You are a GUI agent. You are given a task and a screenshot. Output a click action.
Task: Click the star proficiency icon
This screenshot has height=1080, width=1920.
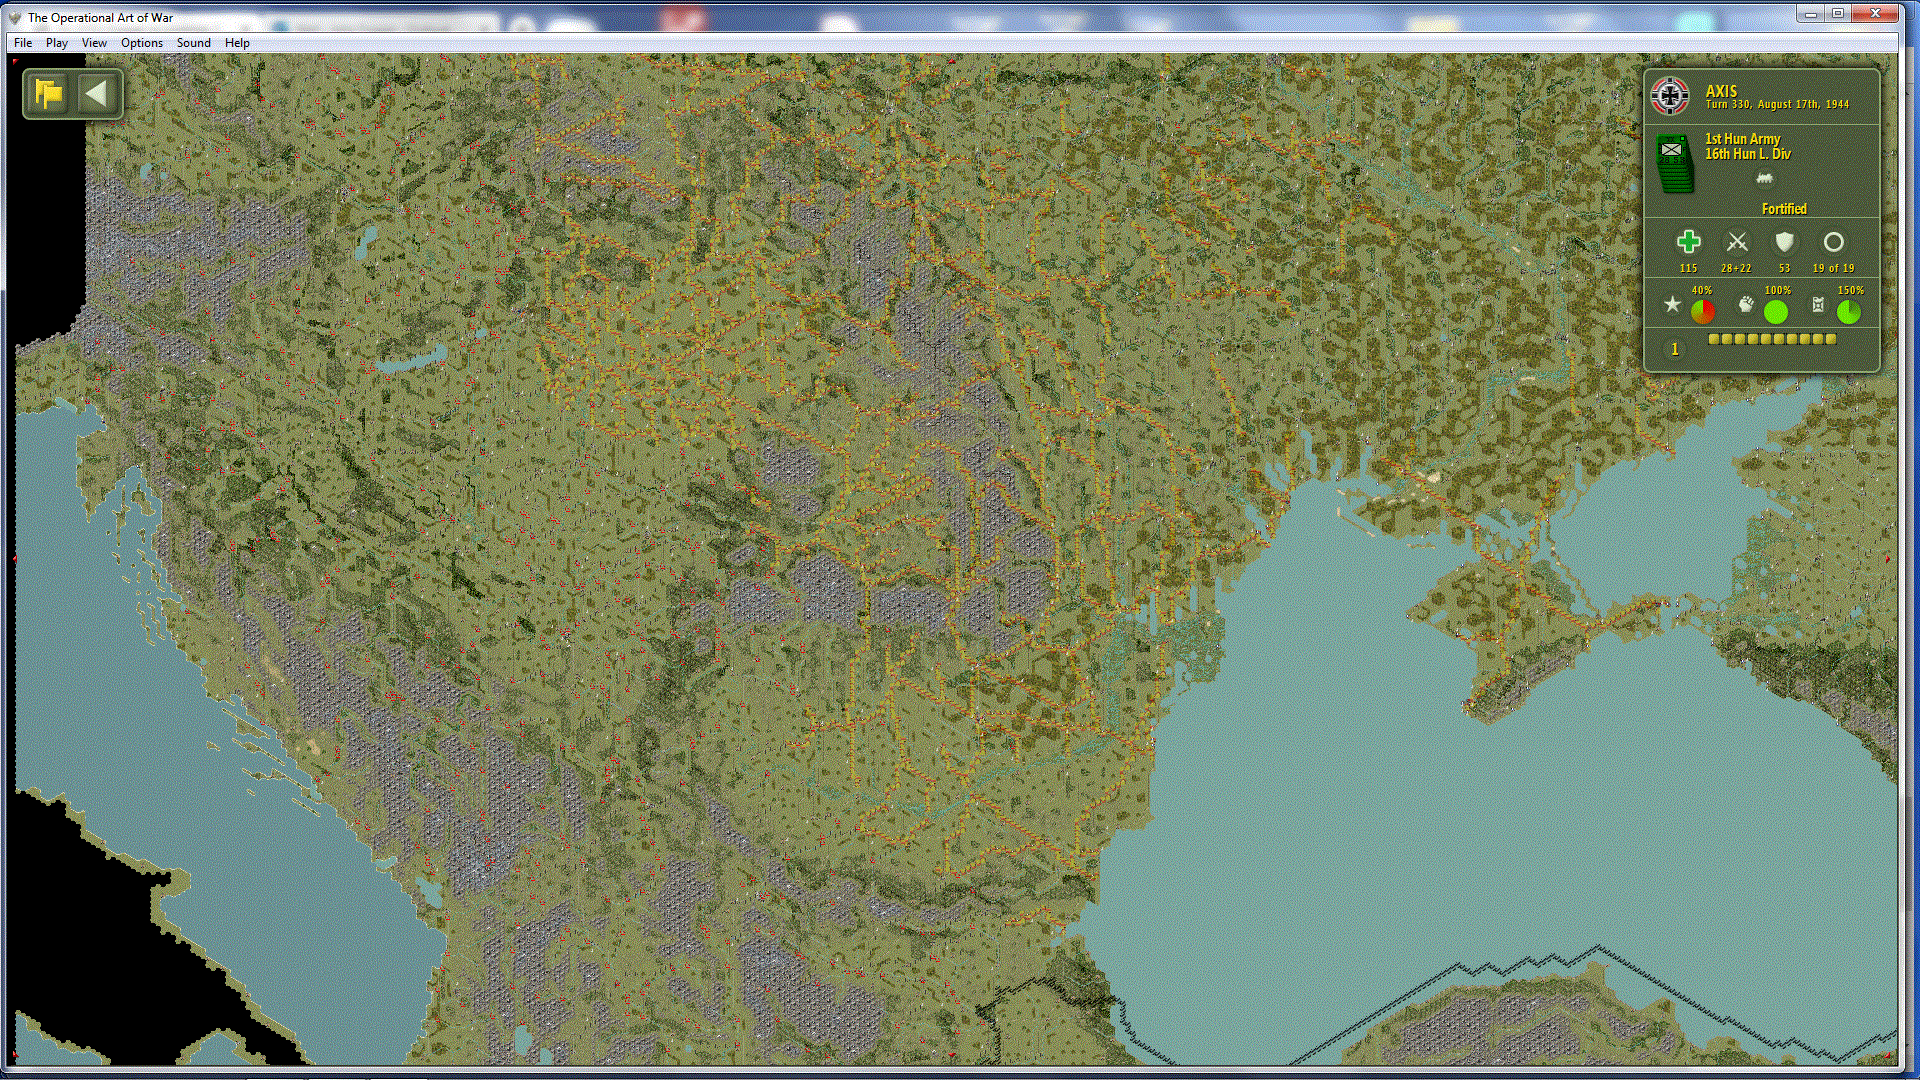1672,304
